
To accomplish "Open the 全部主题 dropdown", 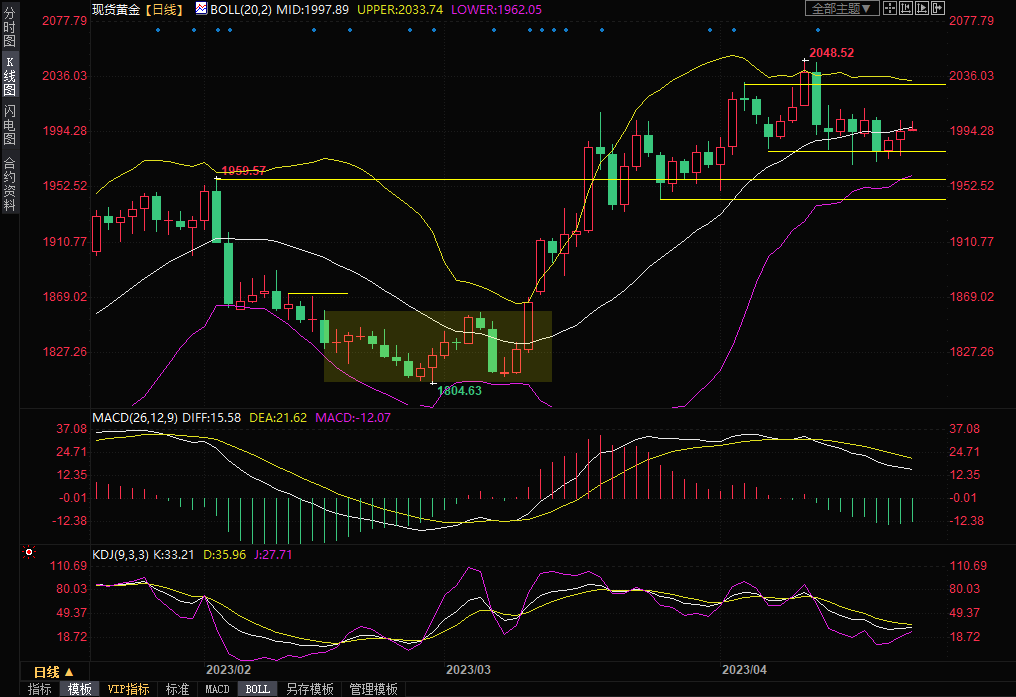I will point(842,8).
